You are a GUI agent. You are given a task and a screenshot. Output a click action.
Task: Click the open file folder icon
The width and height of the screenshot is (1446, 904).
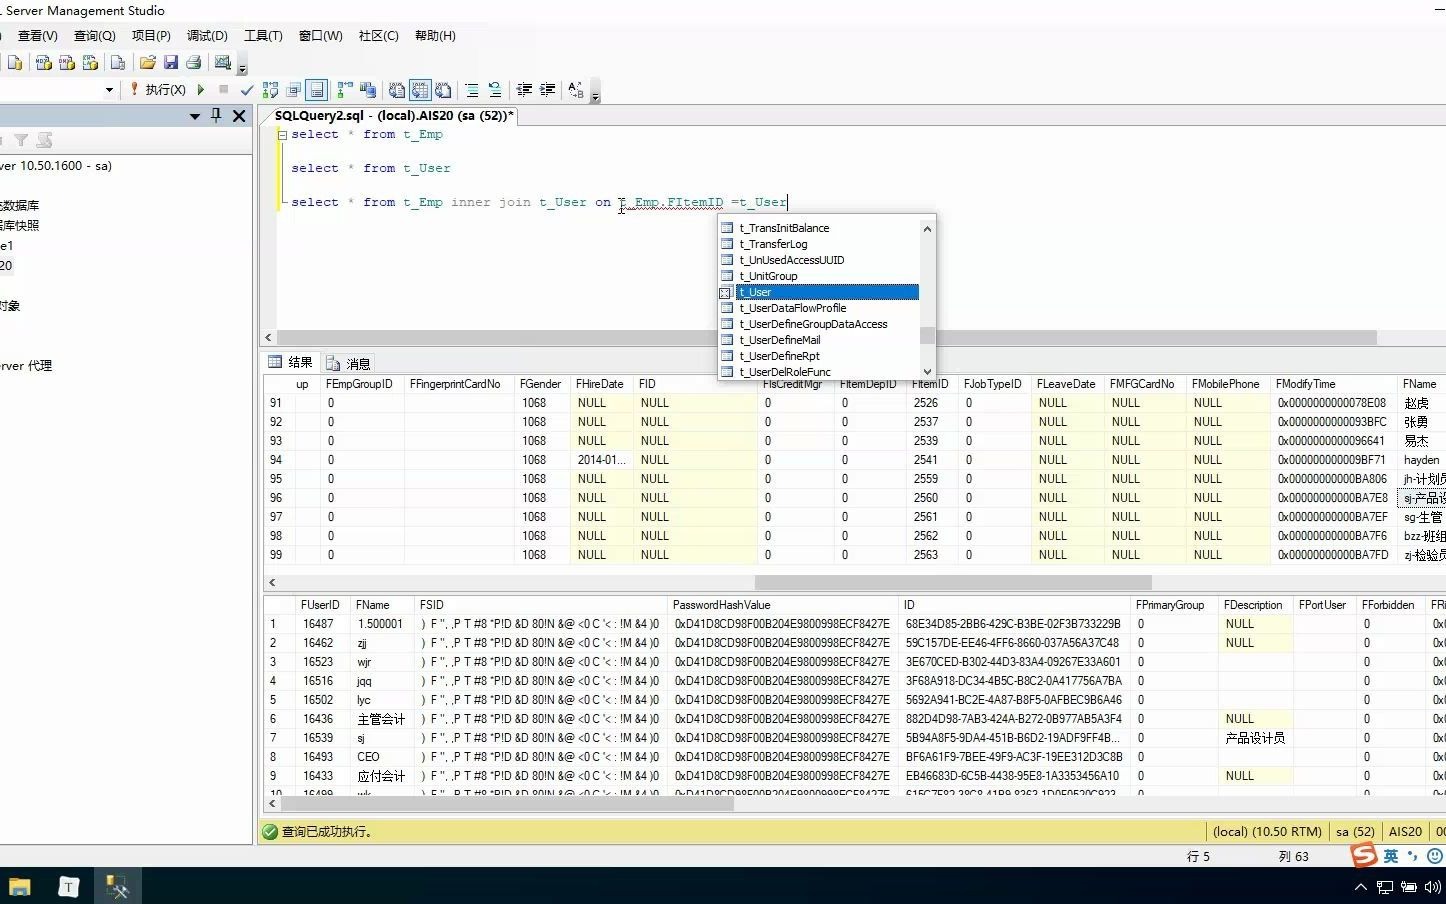point(148,62)
